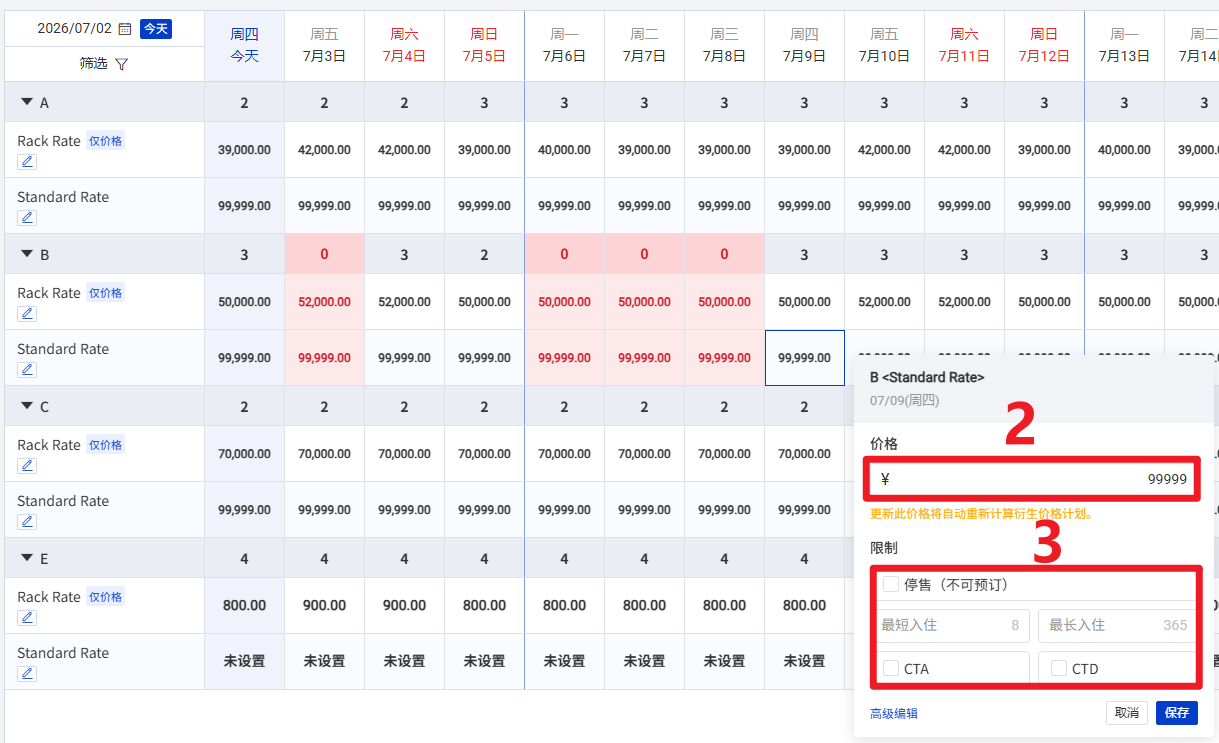Jump to today with the 今天 button

click(x=156, y=29)
